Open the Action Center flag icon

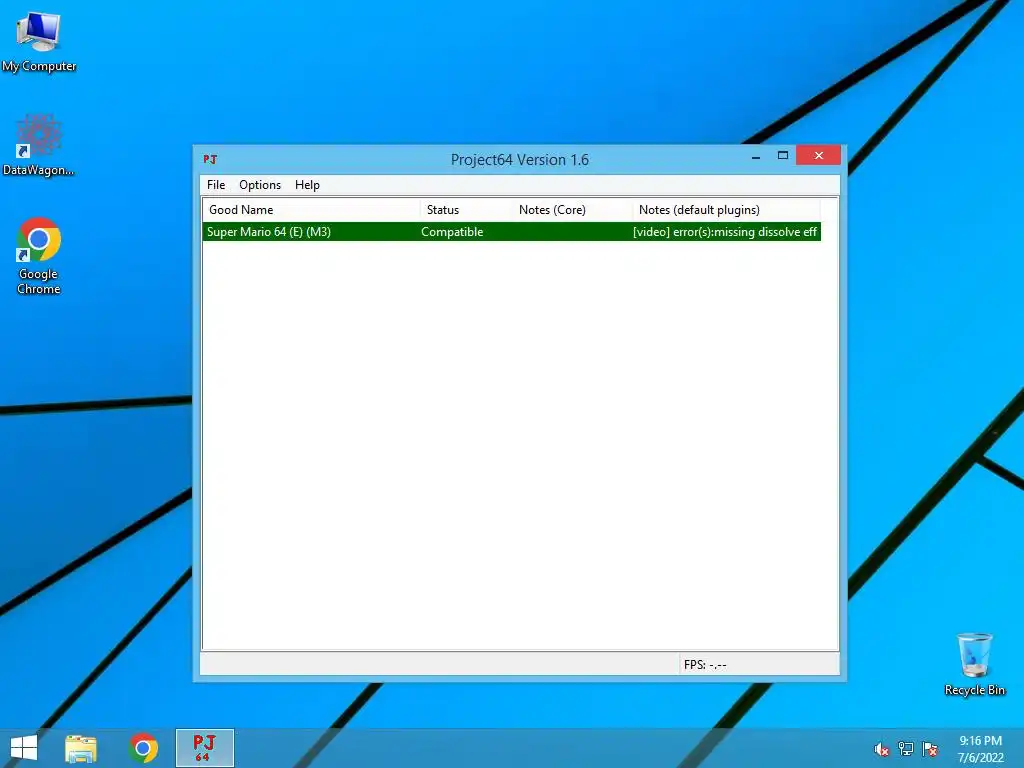930,749
